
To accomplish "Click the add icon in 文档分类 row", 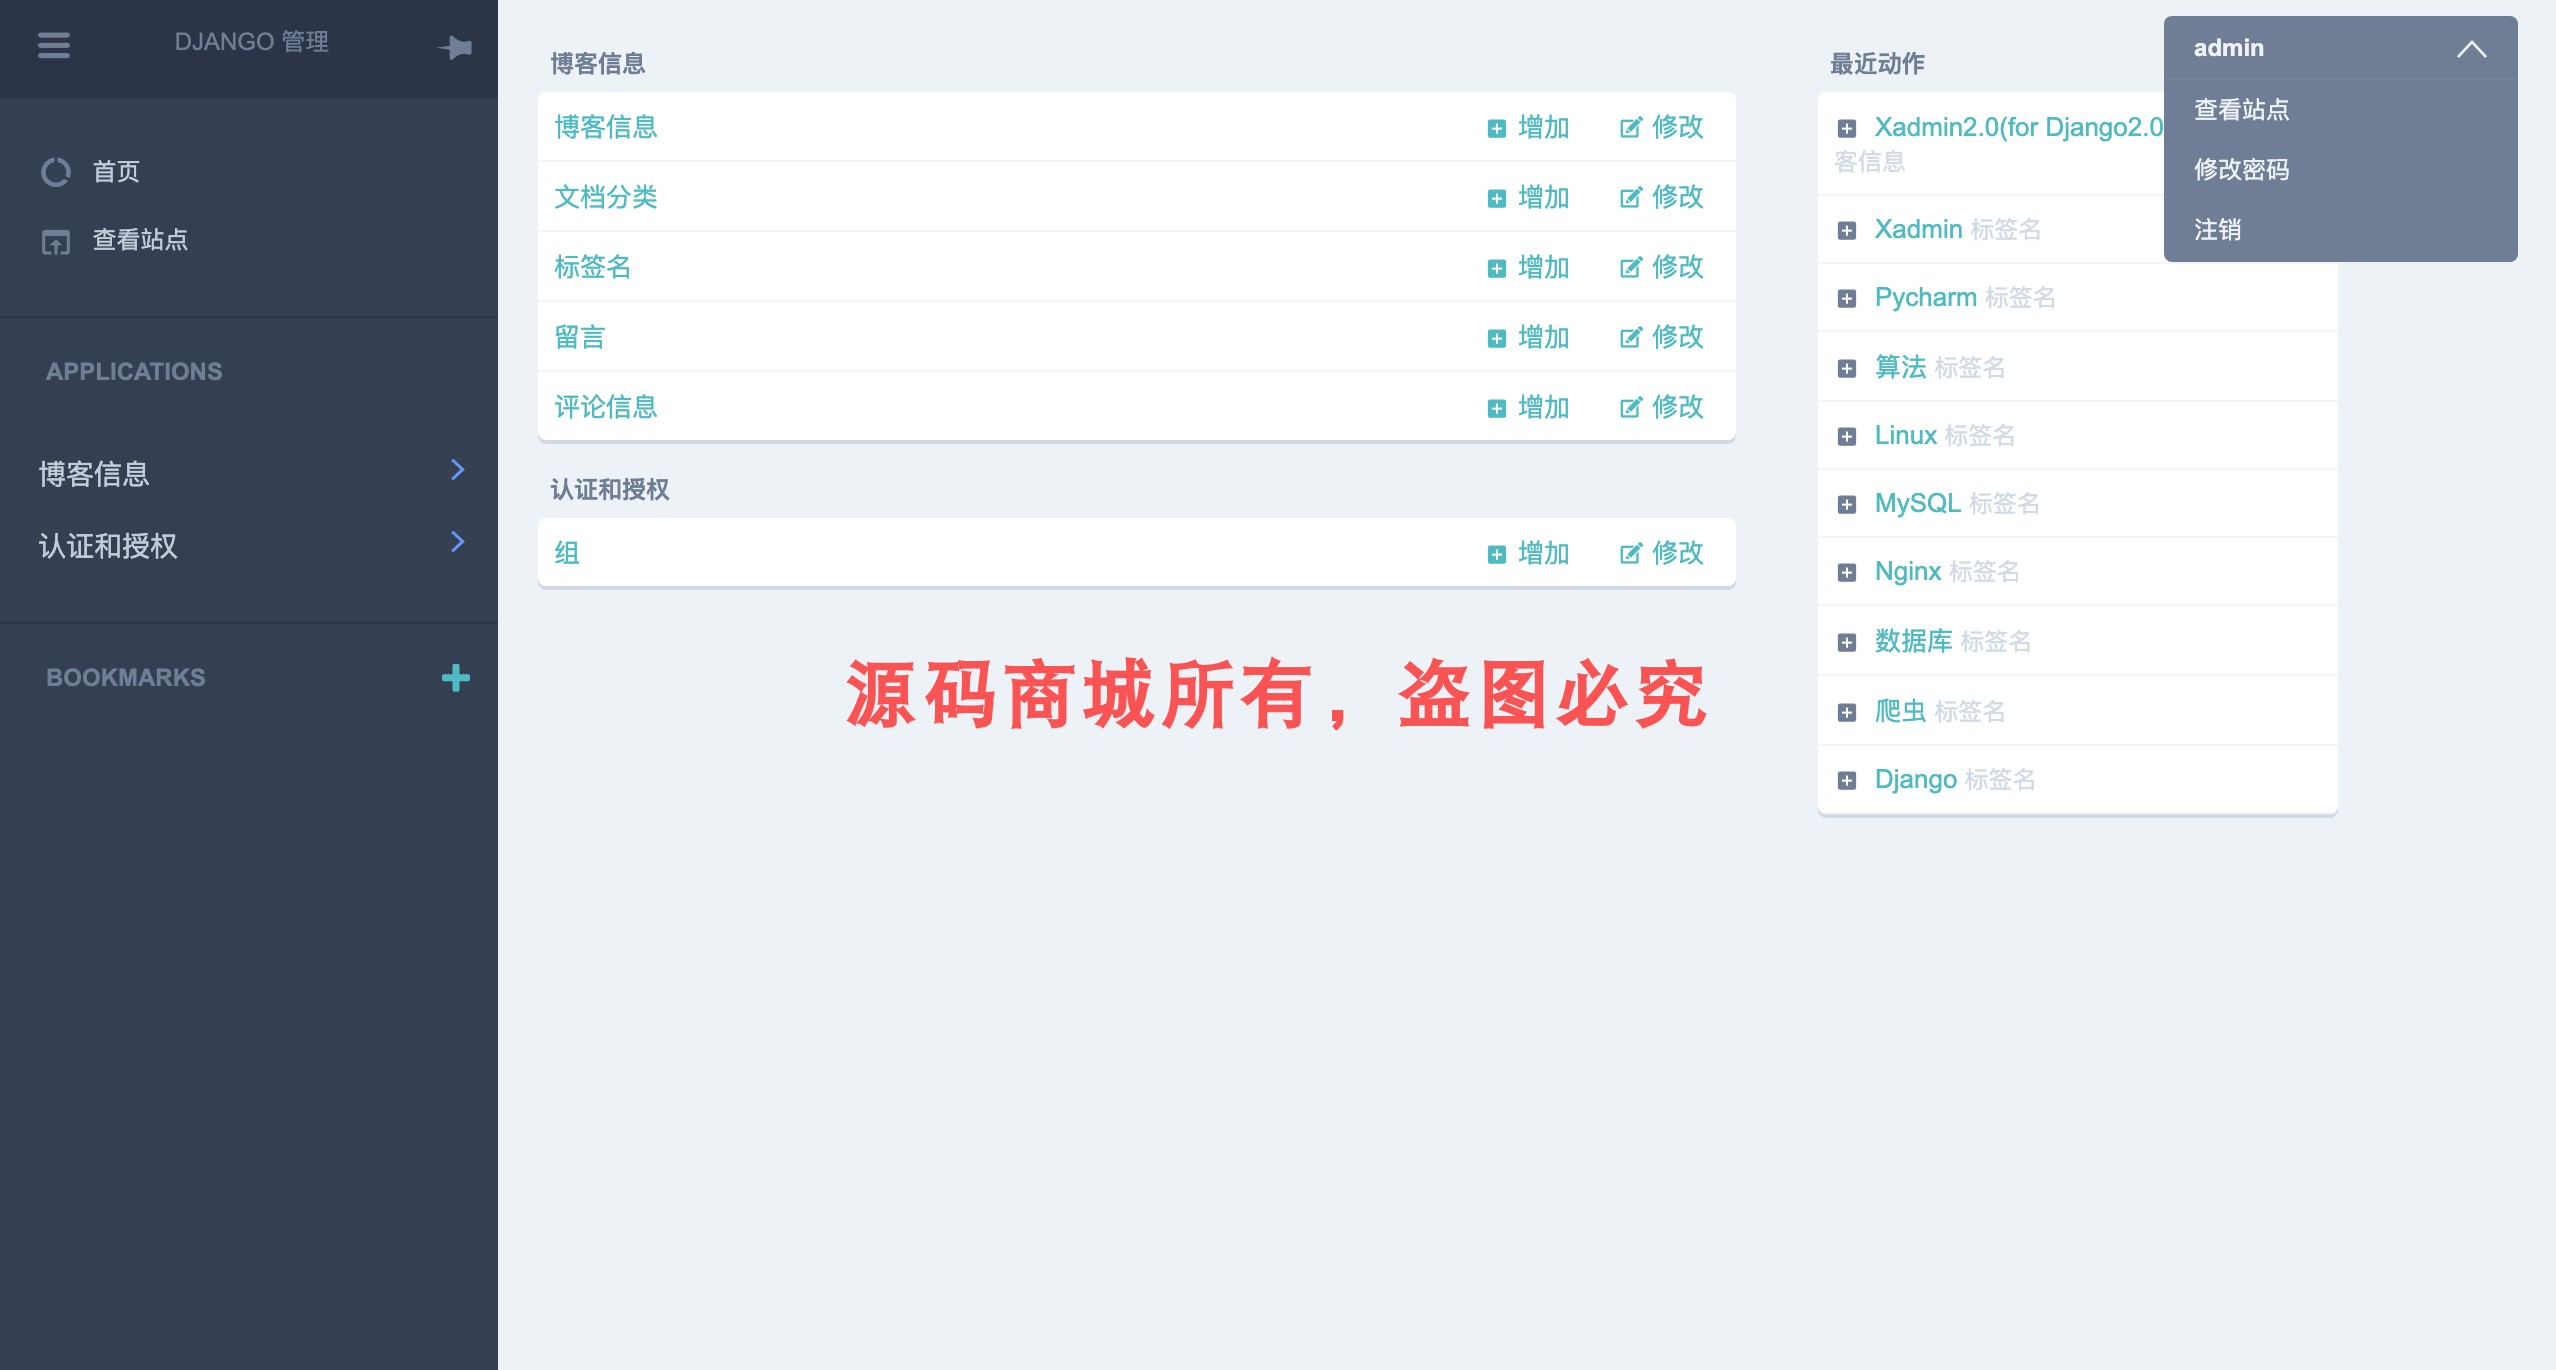I will tap(1496, 198).
